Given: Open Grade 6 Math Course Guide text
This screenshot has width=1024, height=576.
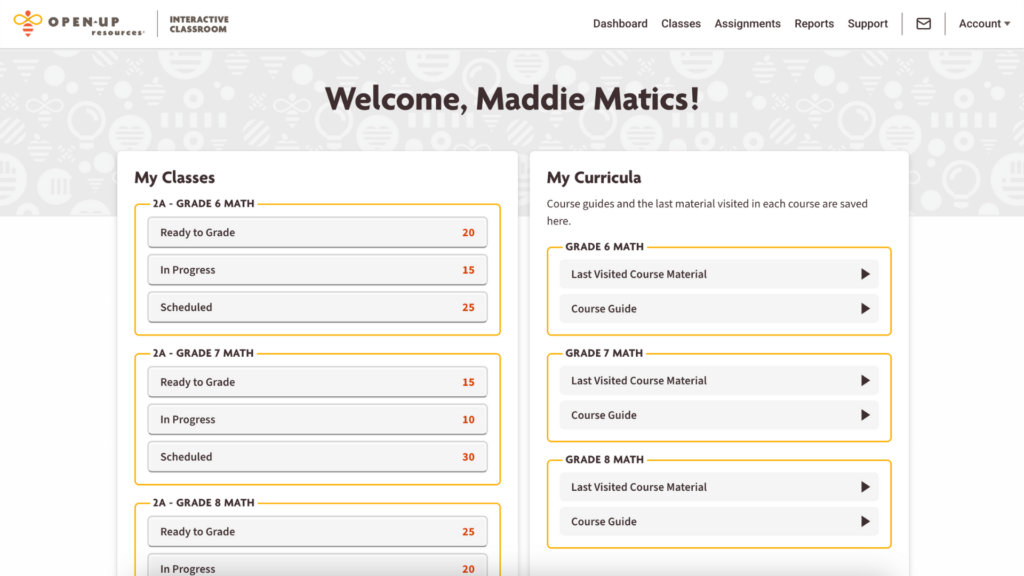Looking at the screenshot, I should tap(603, 309).
